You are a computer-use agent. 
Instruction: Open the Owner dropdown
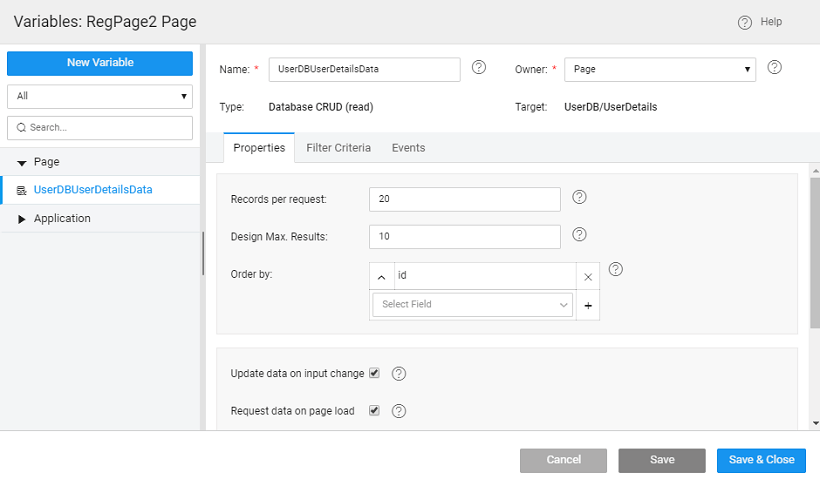659,69
